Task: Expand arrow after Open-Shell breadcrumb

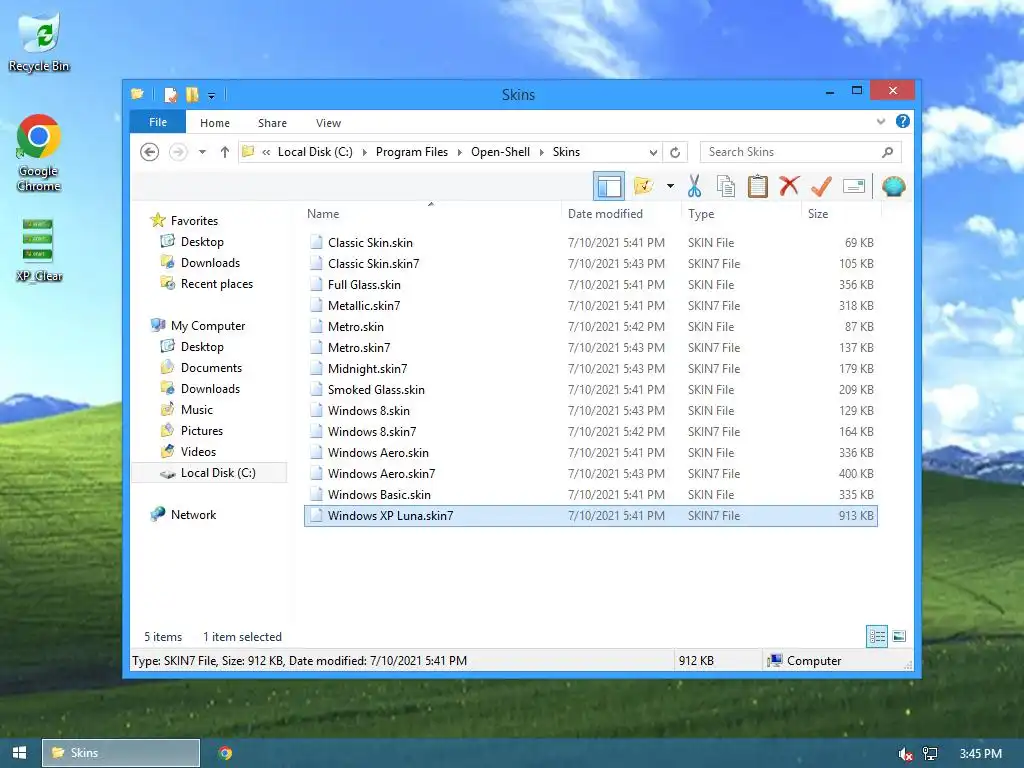Action: pyautogui.click(x=541, y=152)
